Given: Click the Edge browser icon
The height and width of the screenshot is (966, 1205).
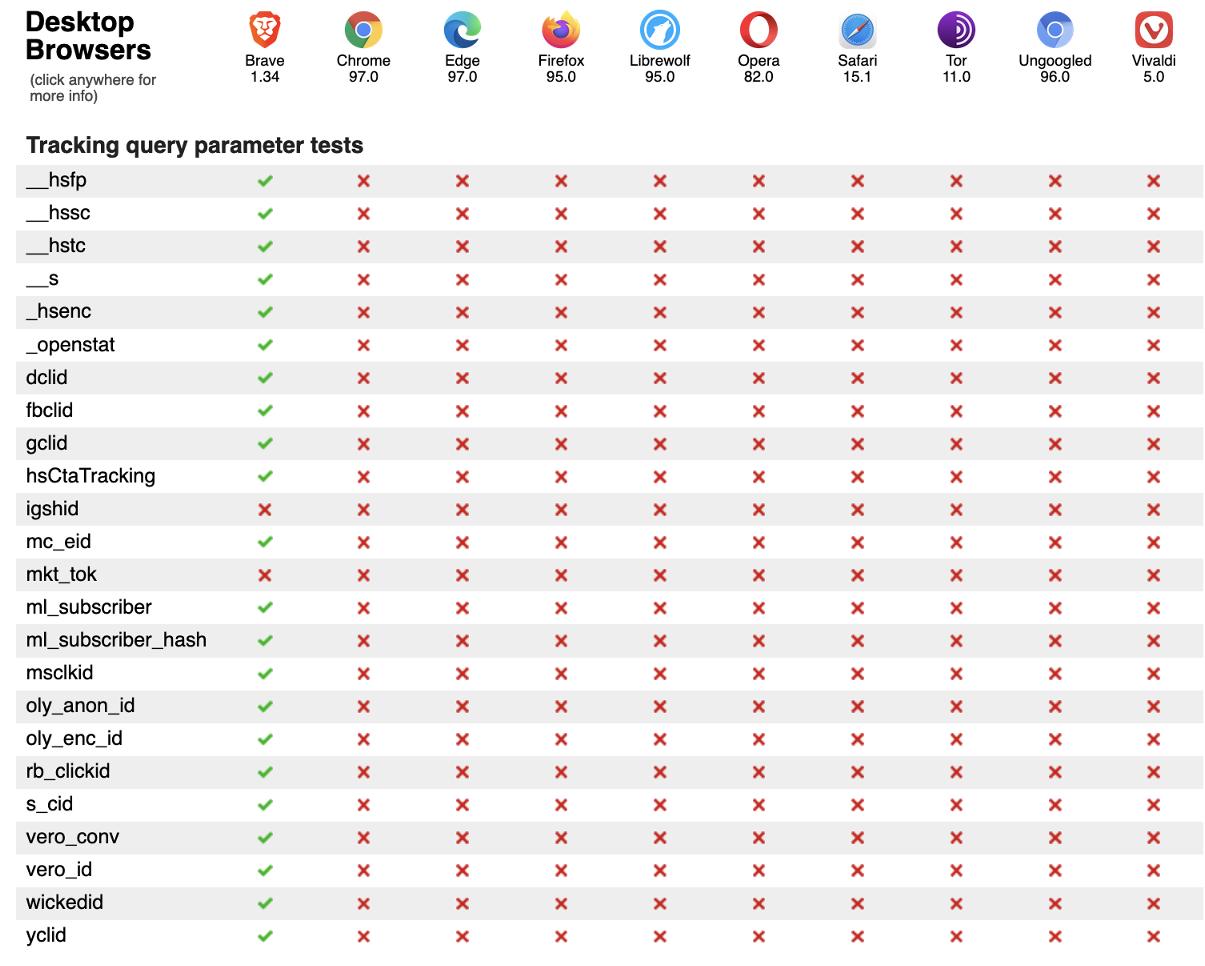Looking at the screenshot, I should (462, 30).
